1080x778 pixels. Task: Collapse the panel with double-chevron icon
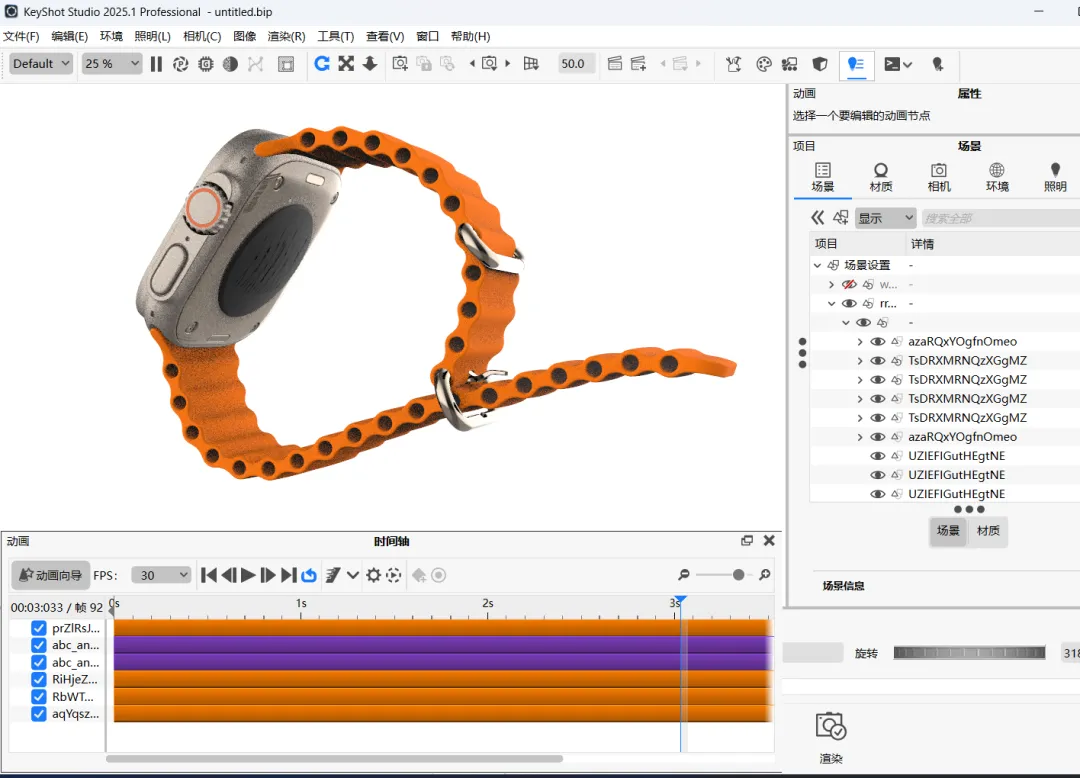818,218
